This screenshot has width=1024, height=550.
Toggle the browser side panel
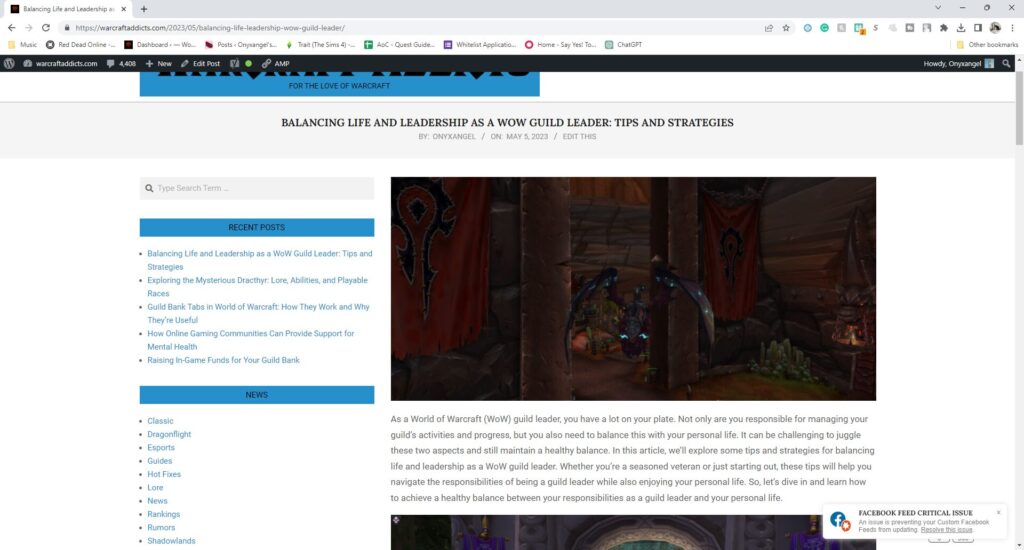click(978, 27)
